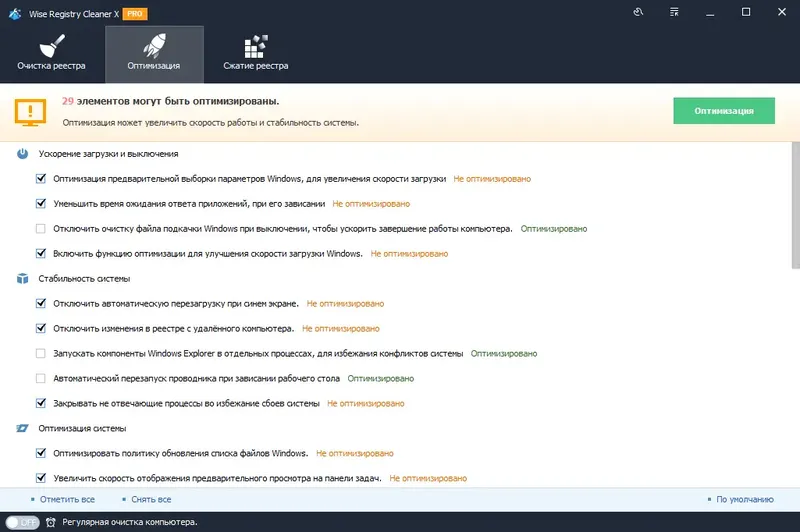Check Отключить очистку файла подкачки Windows
Viewport: 800px width, 532px height.
click(x=41, y=229)
